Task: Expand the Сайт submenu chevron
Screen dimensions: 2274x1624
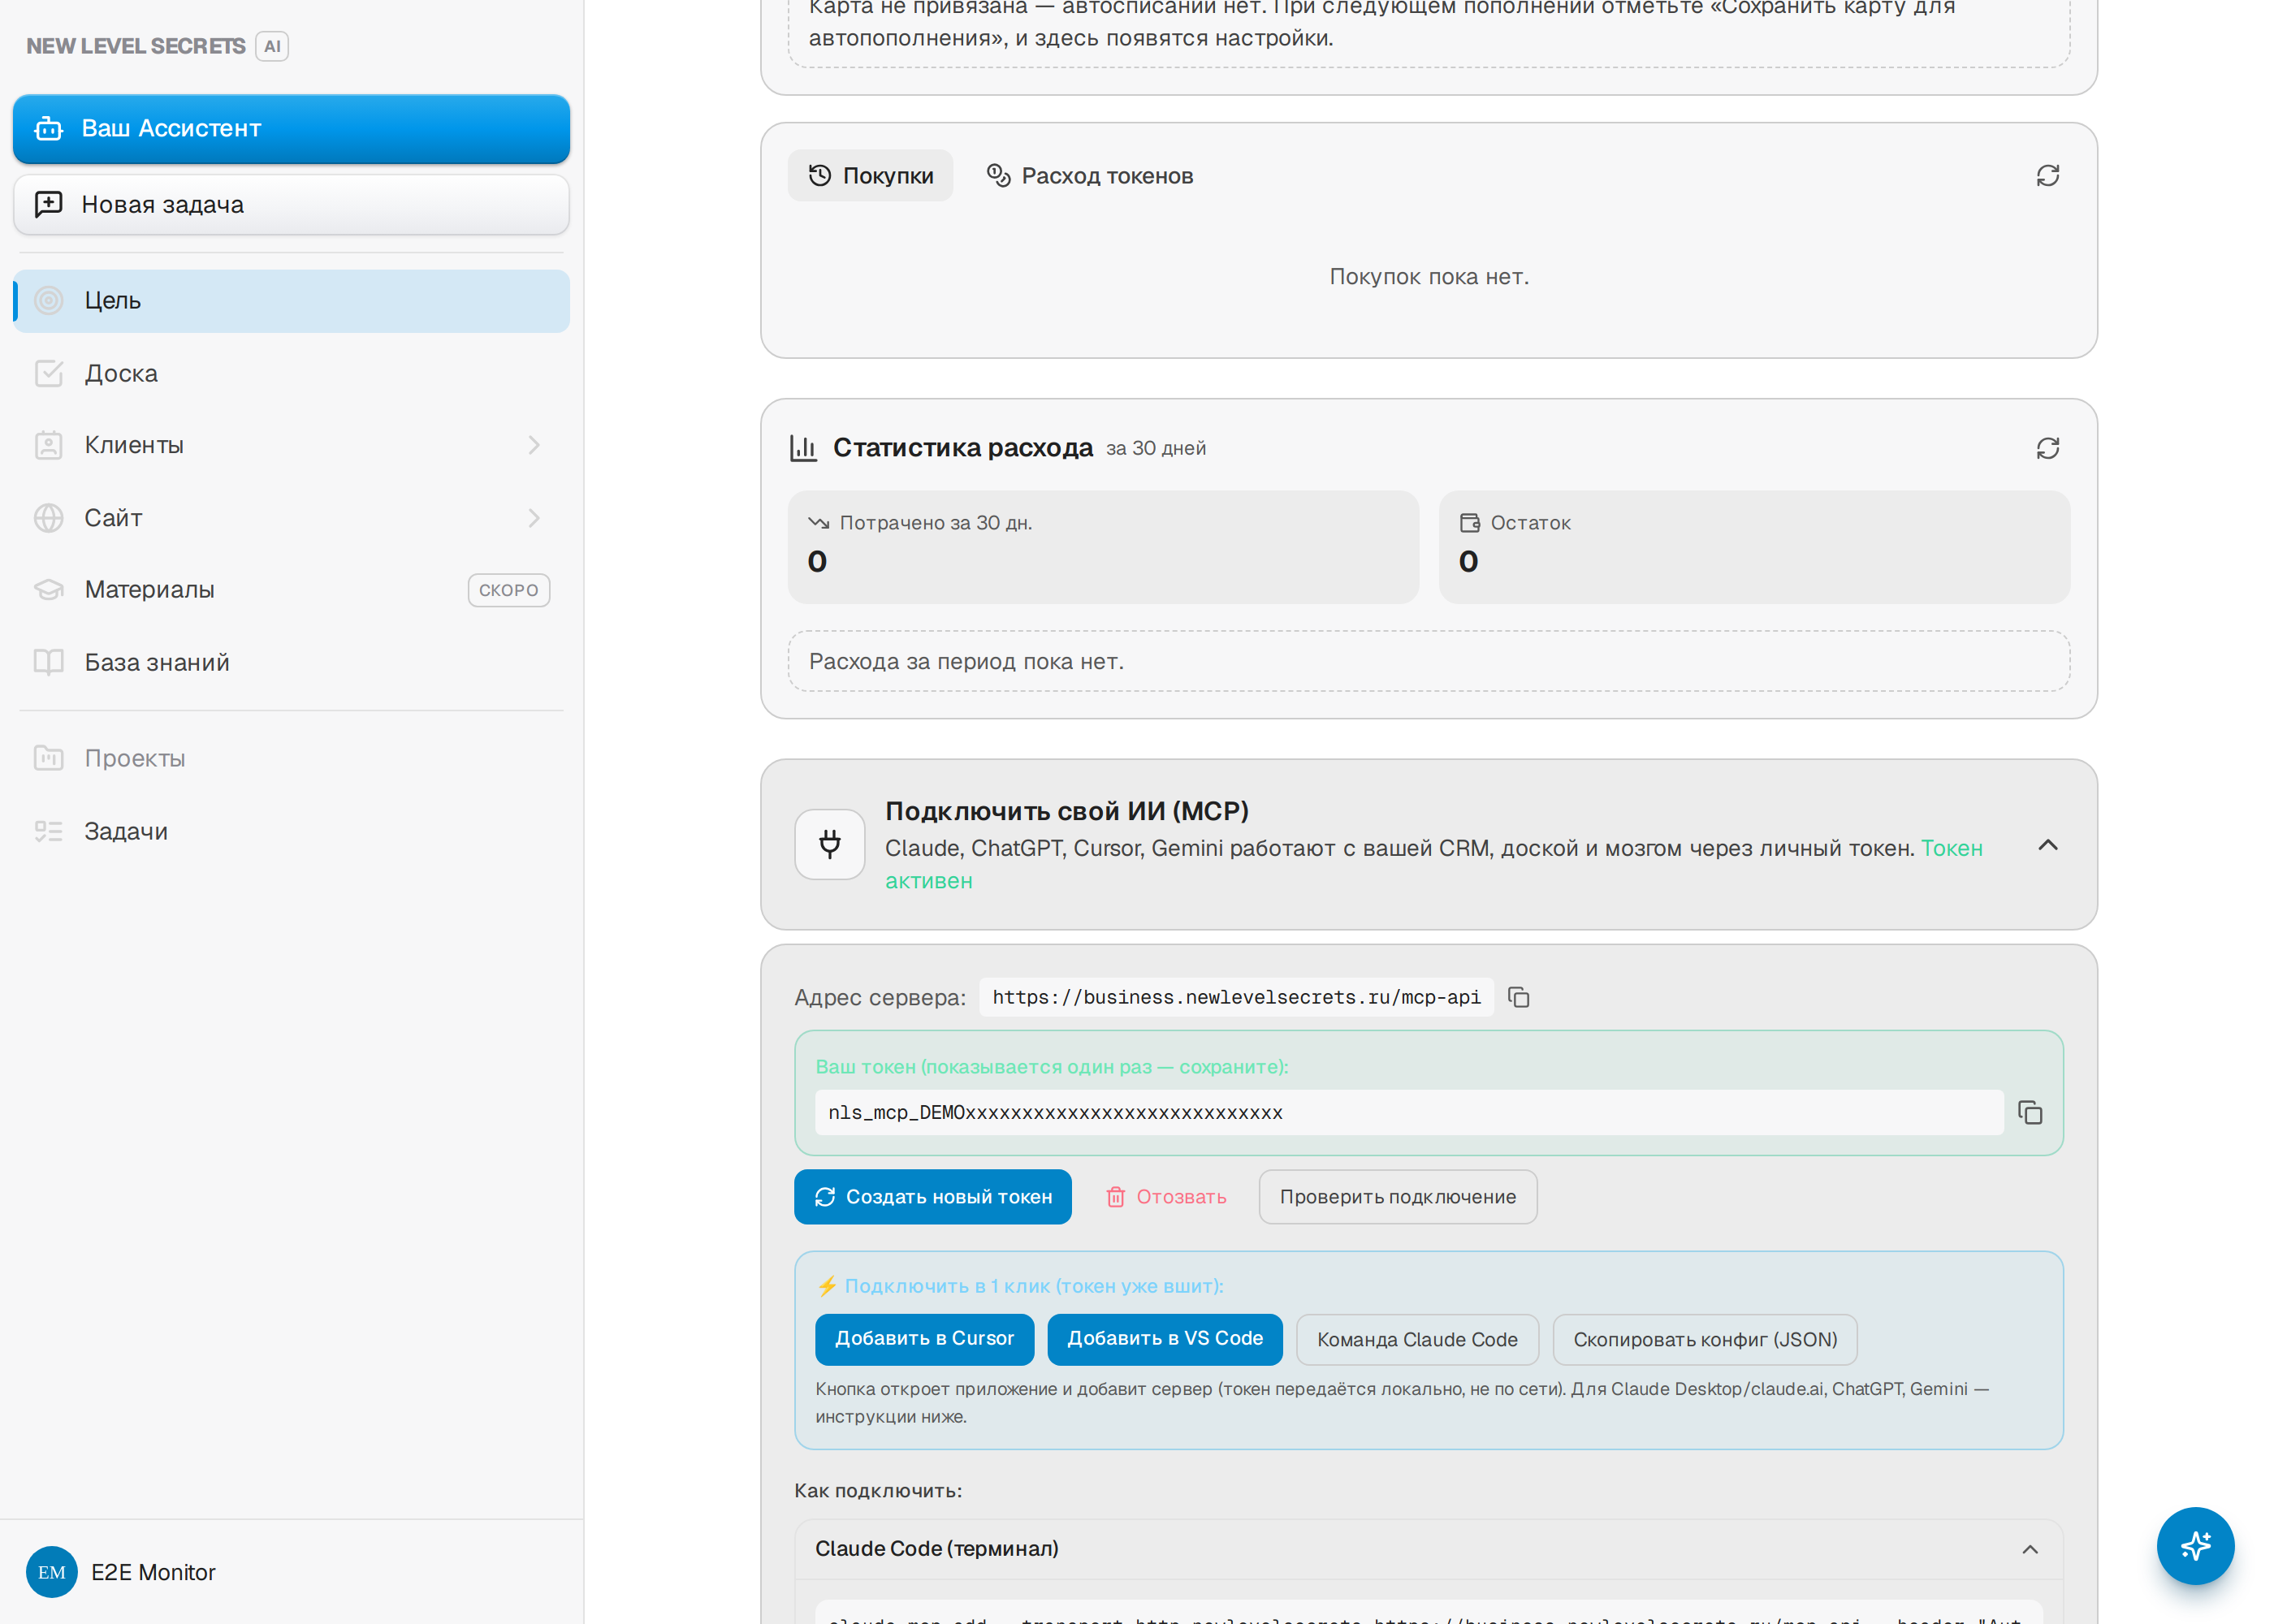Action: [x=533, y=518]
